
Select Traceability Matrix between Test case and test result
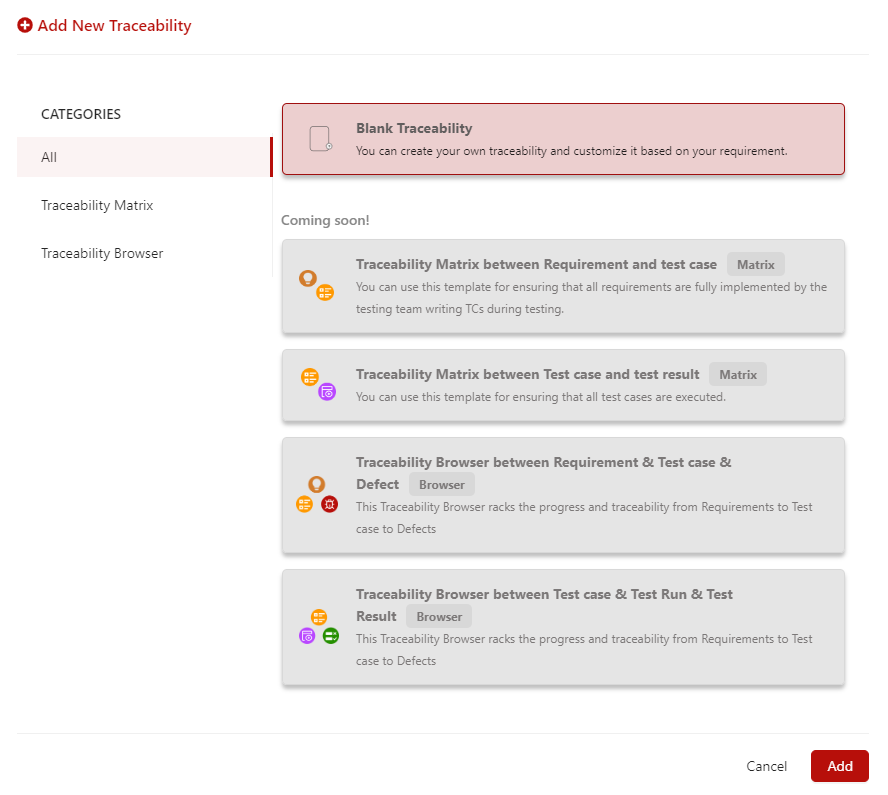coord(563,386)
